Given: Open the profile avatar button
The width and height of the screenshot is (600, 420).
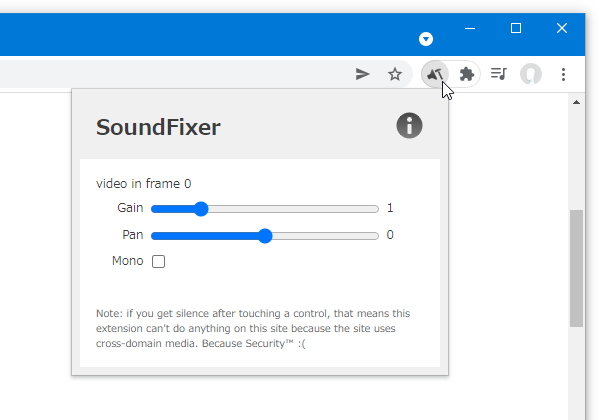Looking at the screenshot, I should [531, 74].
